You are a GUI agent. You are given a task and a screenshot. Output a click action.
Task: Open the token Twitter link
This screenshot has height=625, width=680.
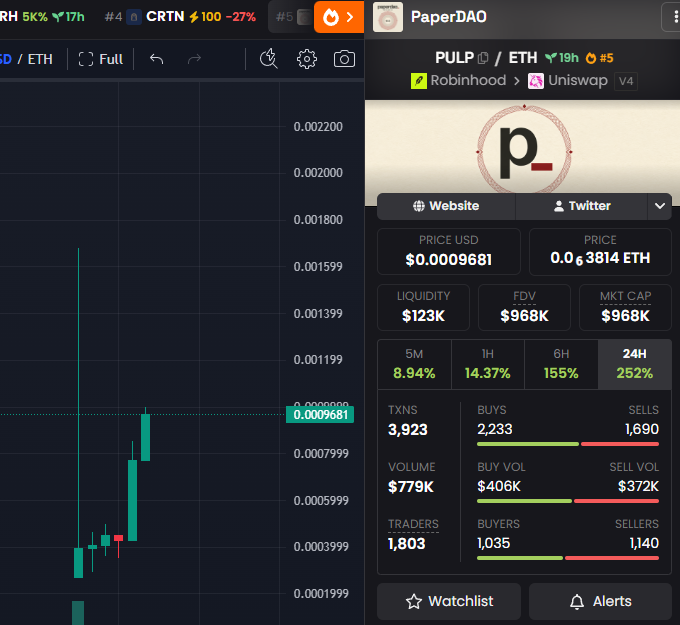(582, 206)
